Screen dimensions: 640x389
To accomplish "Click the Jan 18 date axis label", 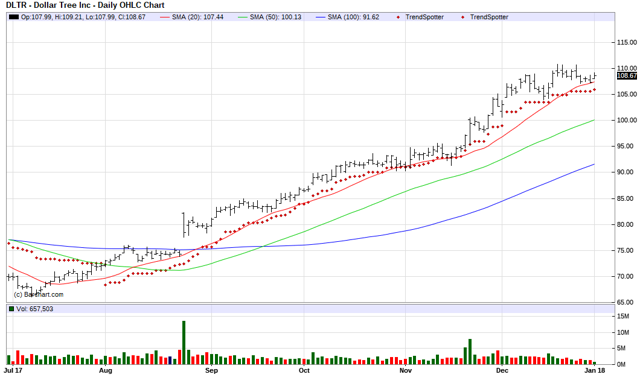I will tap(595, 371).
